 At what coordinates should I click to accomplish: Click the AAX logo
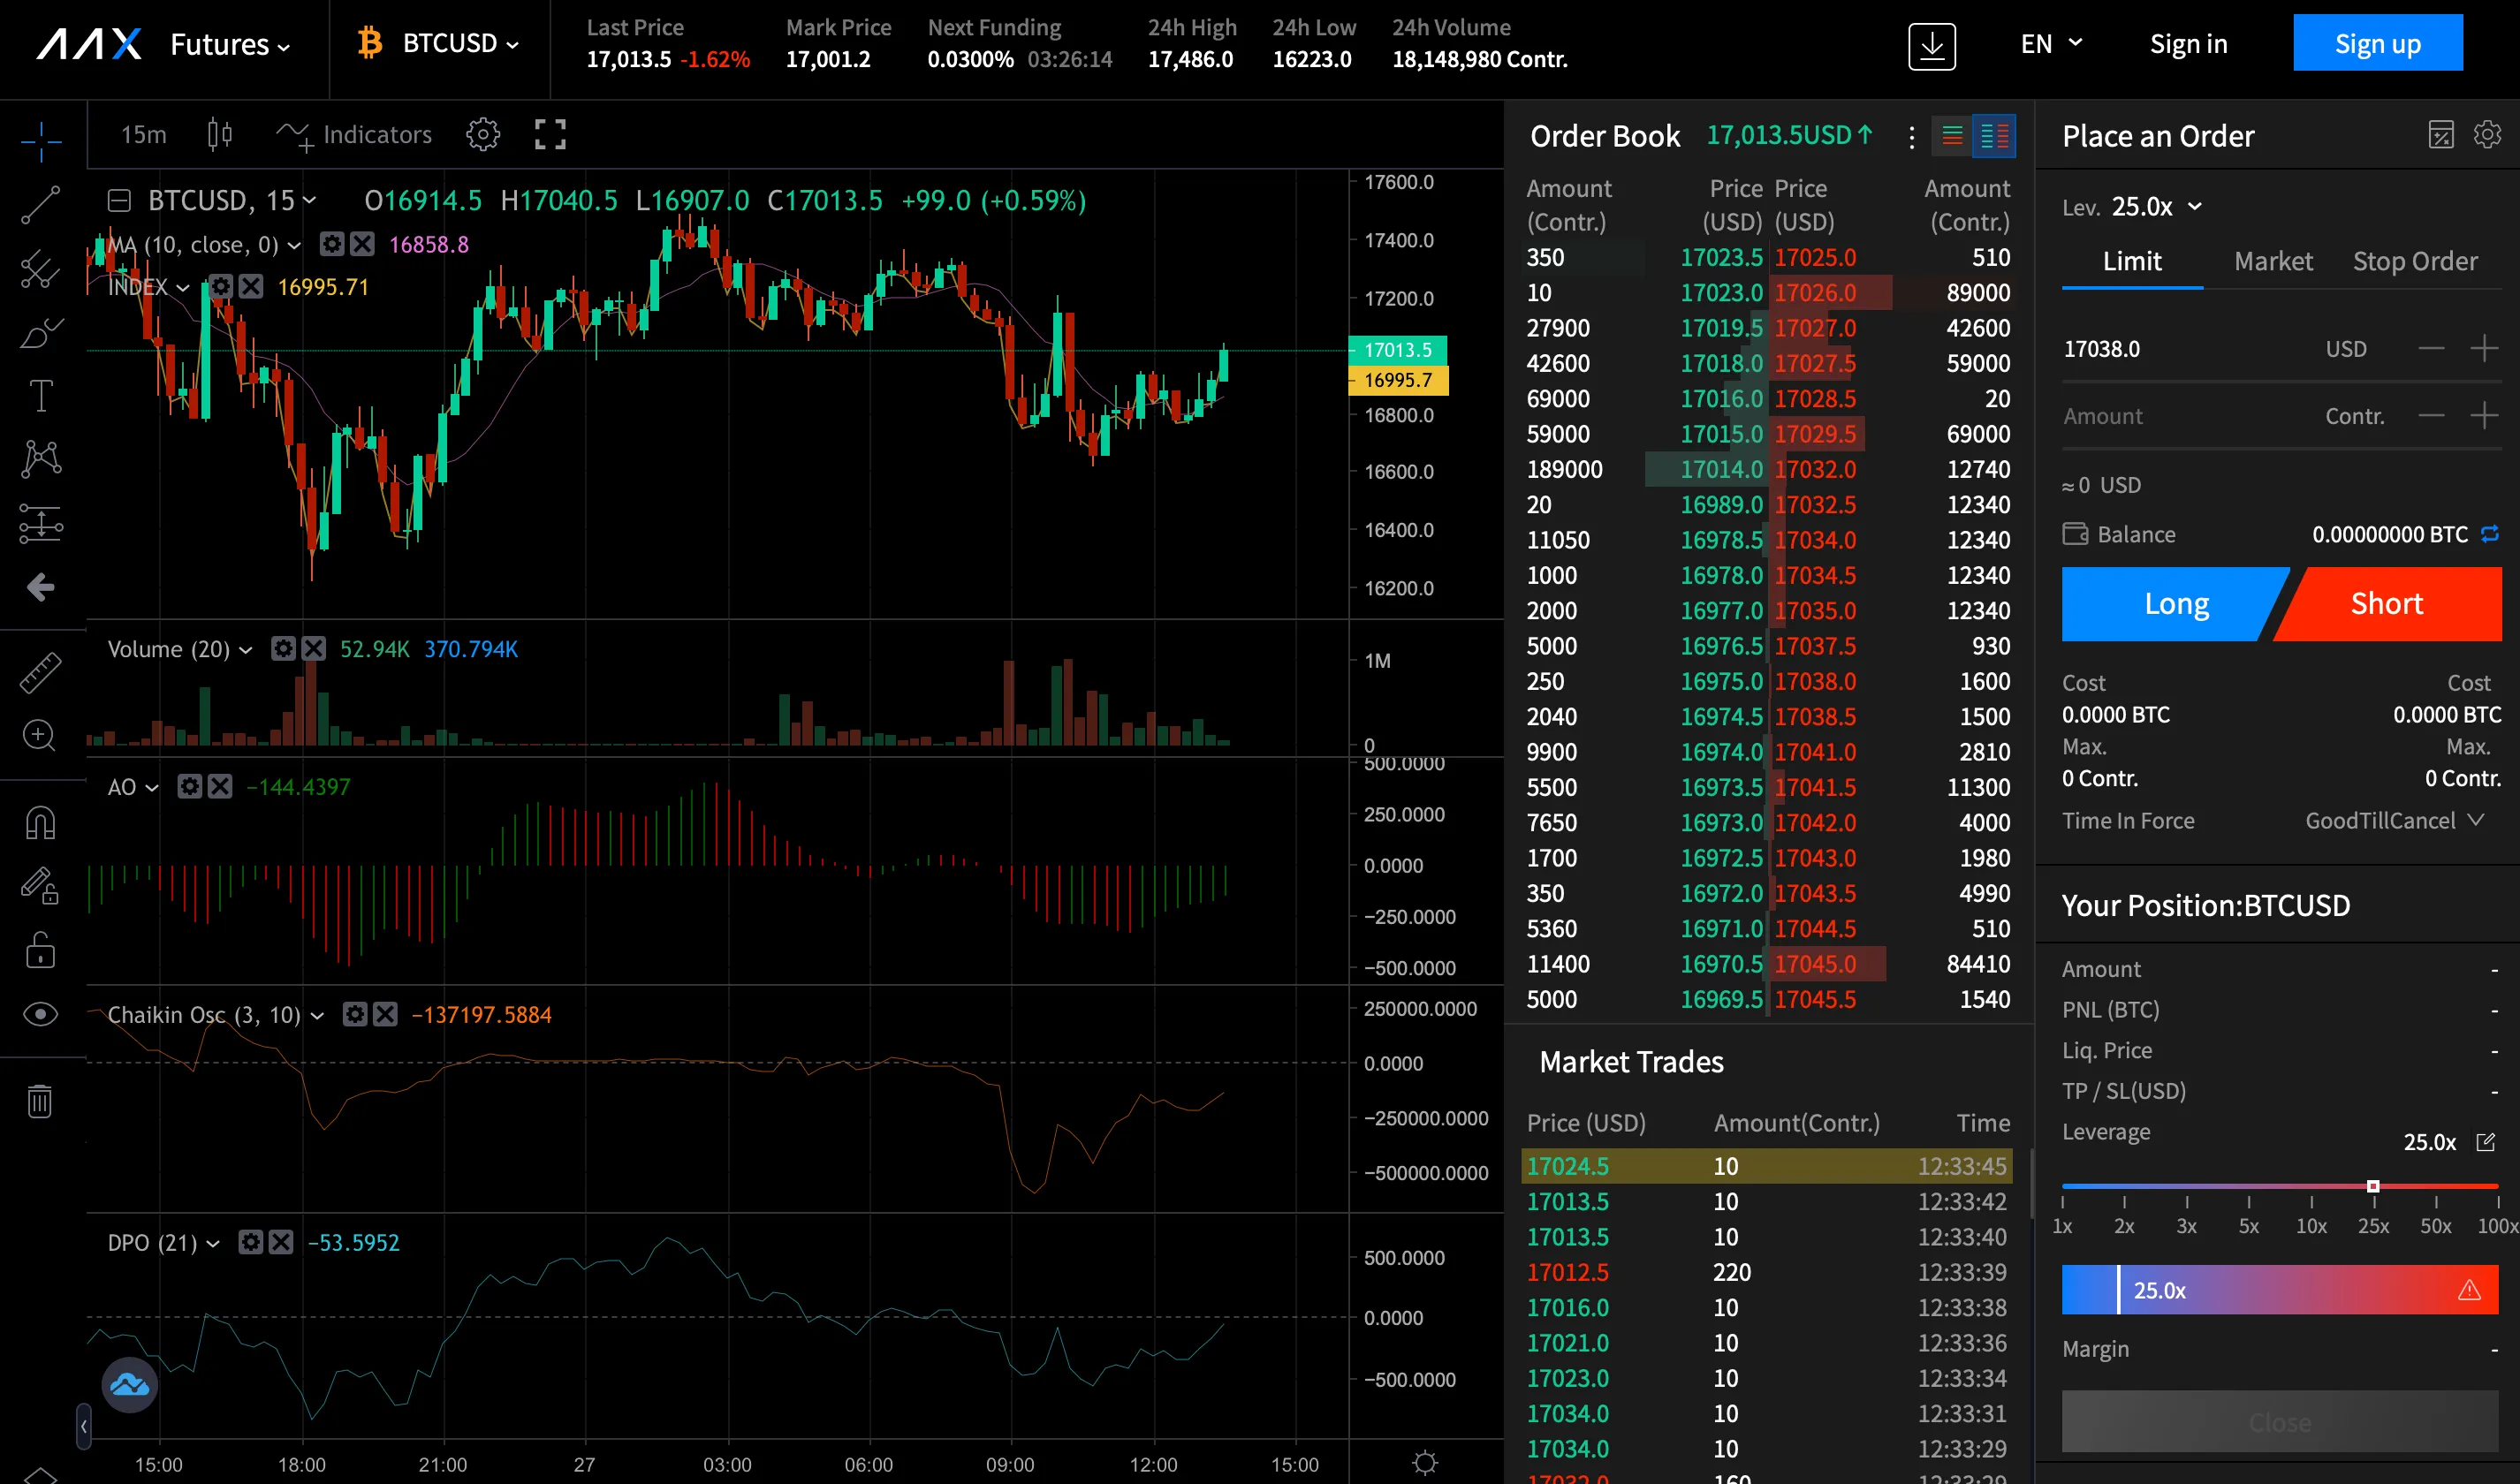point(90,44)
